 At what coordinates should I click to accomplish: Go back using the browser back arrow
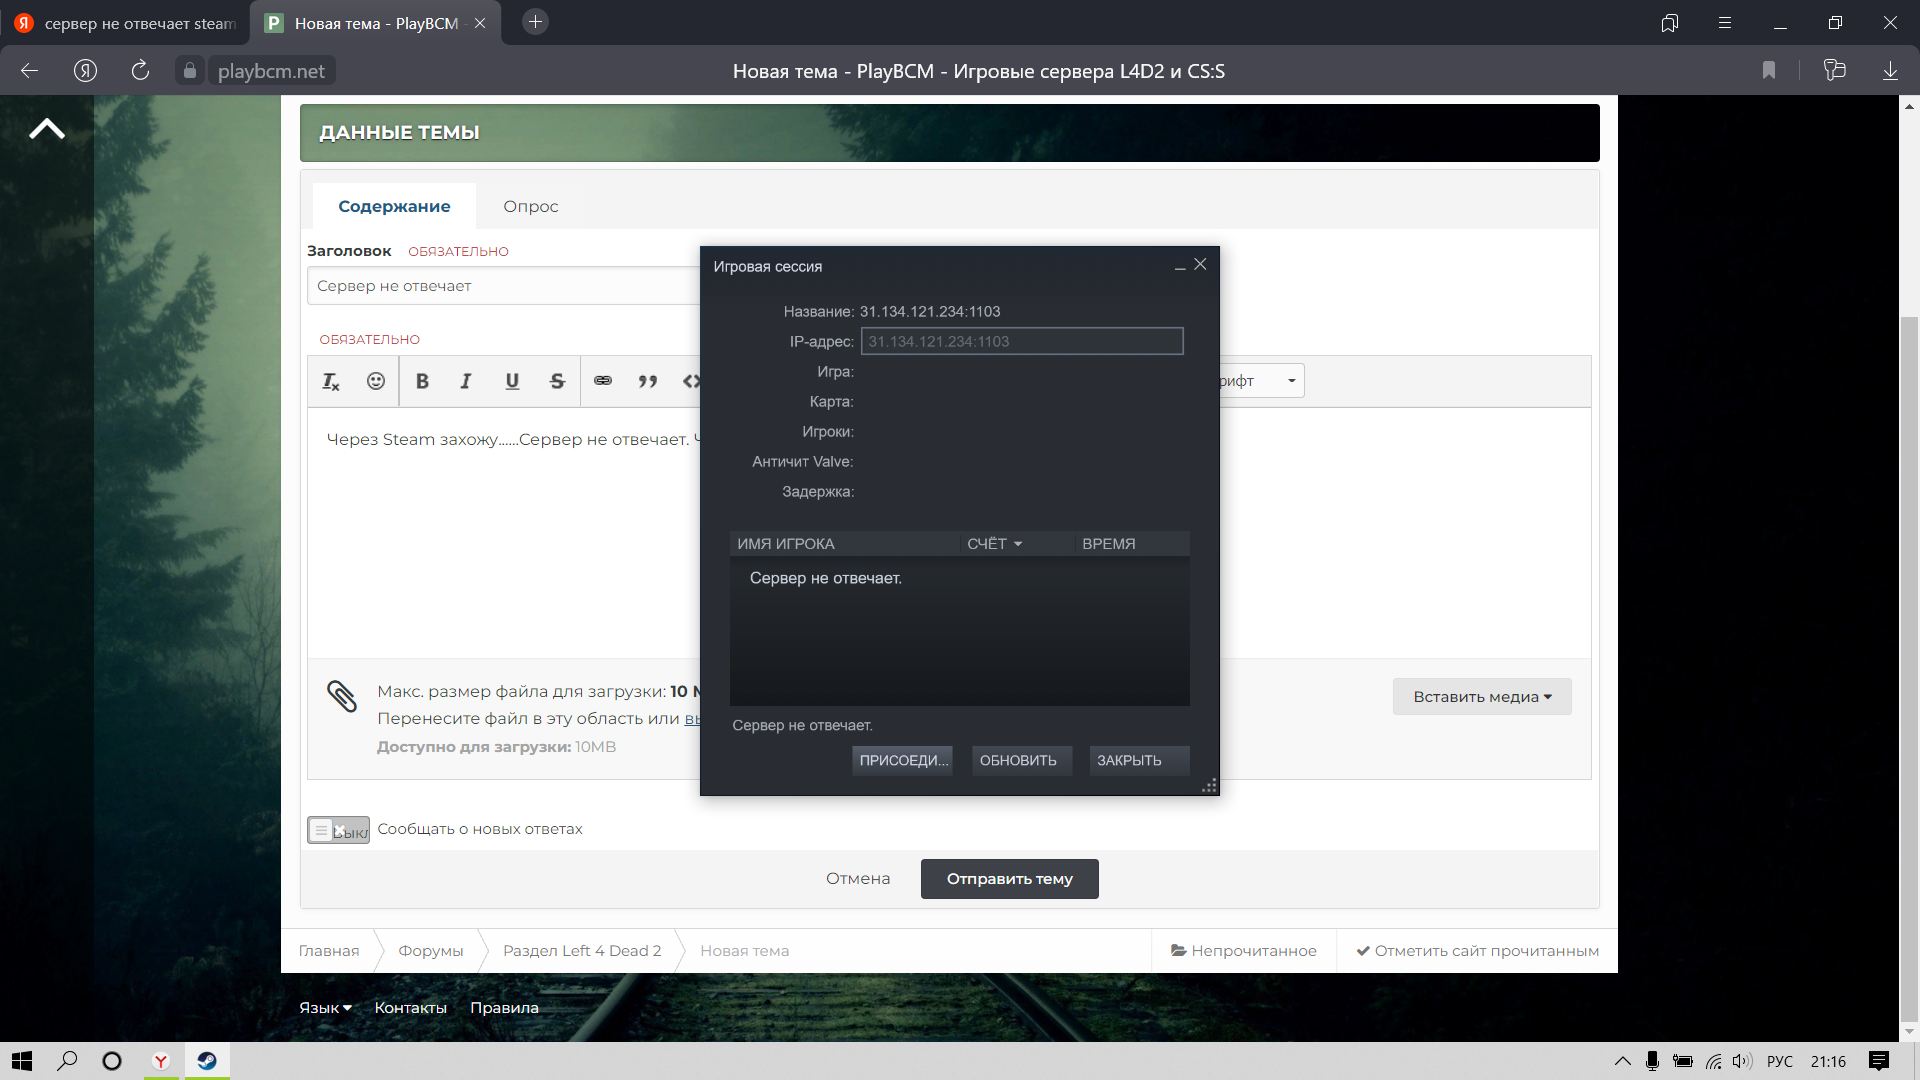(30, 70)
